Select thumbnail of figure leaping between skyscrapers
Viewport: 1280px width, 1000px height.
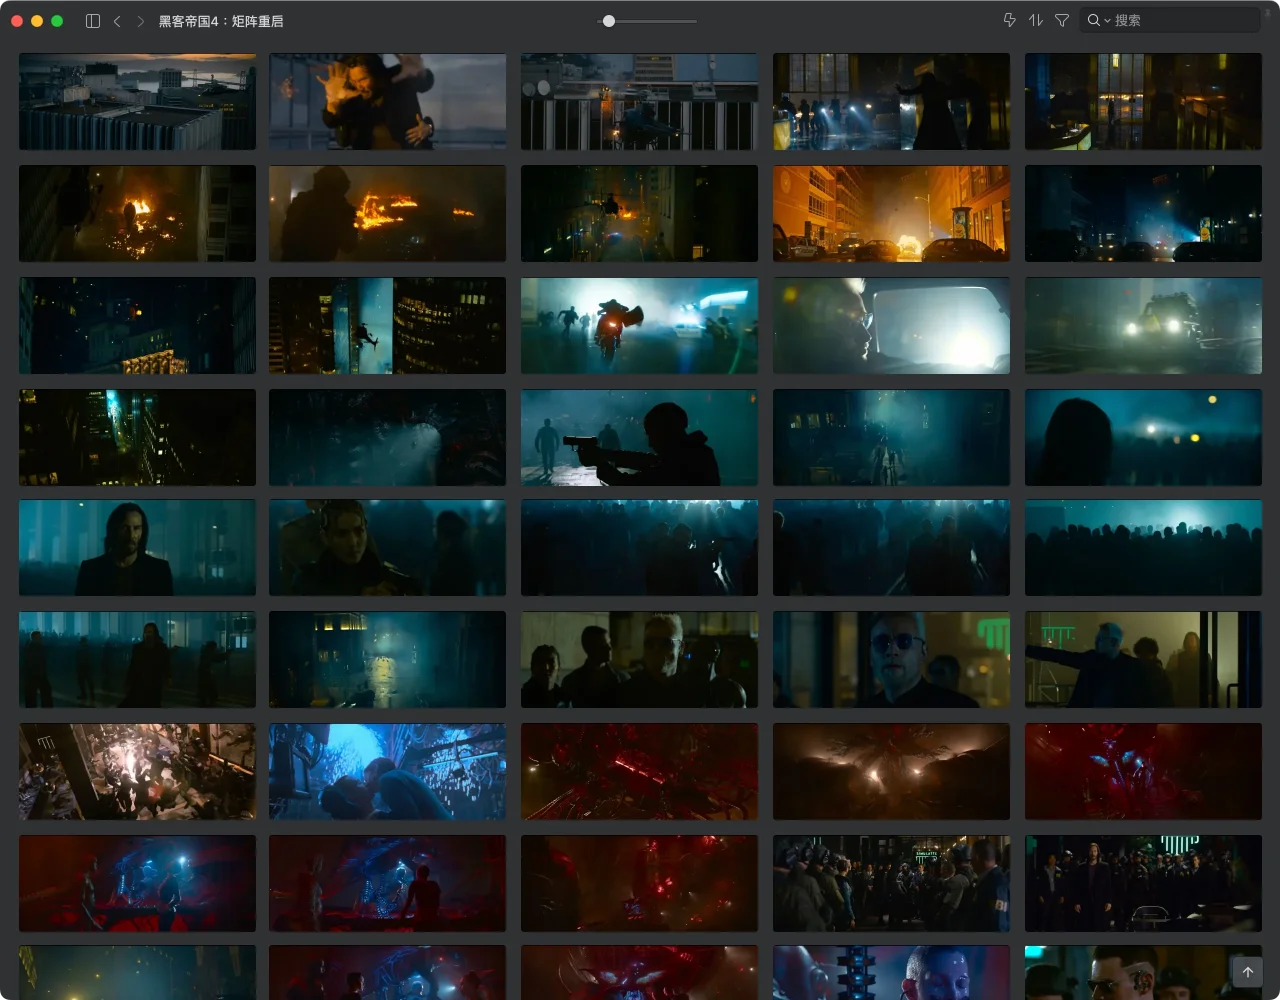[387, 326]
